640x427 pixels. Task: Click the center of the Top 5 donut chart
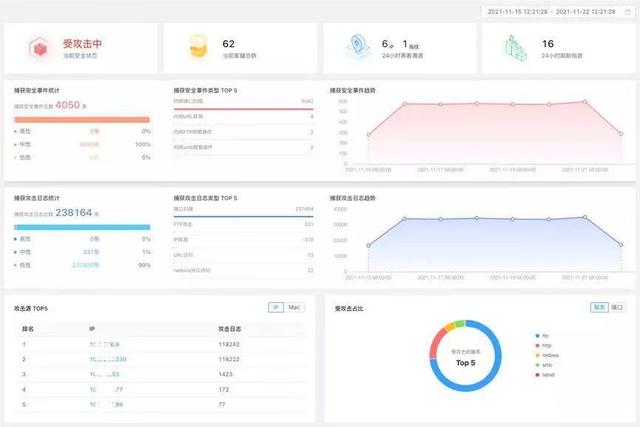pos(465,357)
